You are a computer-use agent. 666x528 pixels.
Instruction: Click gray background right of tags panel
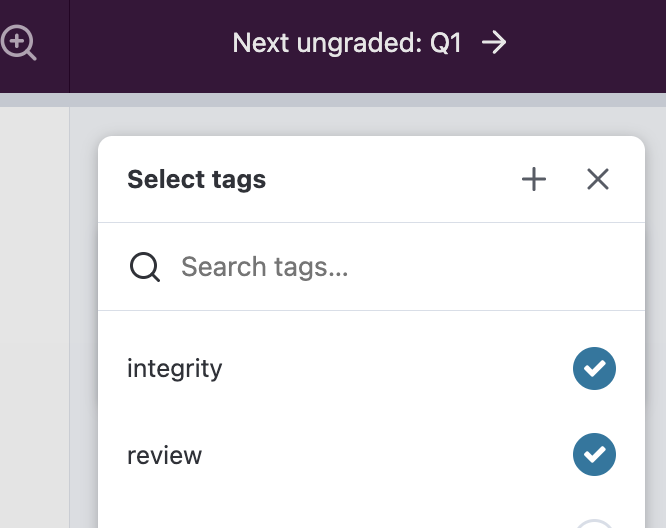point(655,320)
